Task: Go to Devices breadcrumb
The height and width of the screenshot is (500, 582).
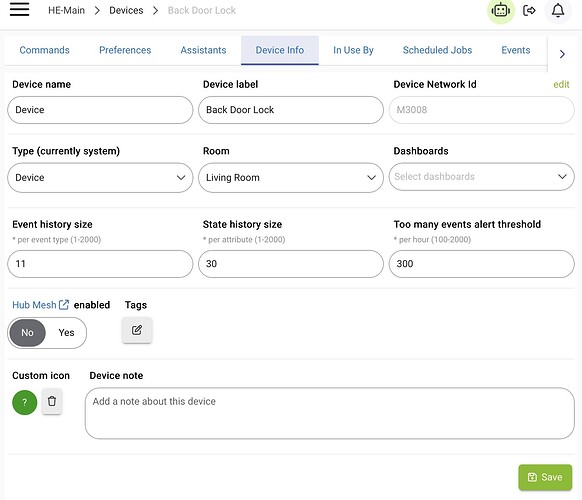Action: [126, 10]
